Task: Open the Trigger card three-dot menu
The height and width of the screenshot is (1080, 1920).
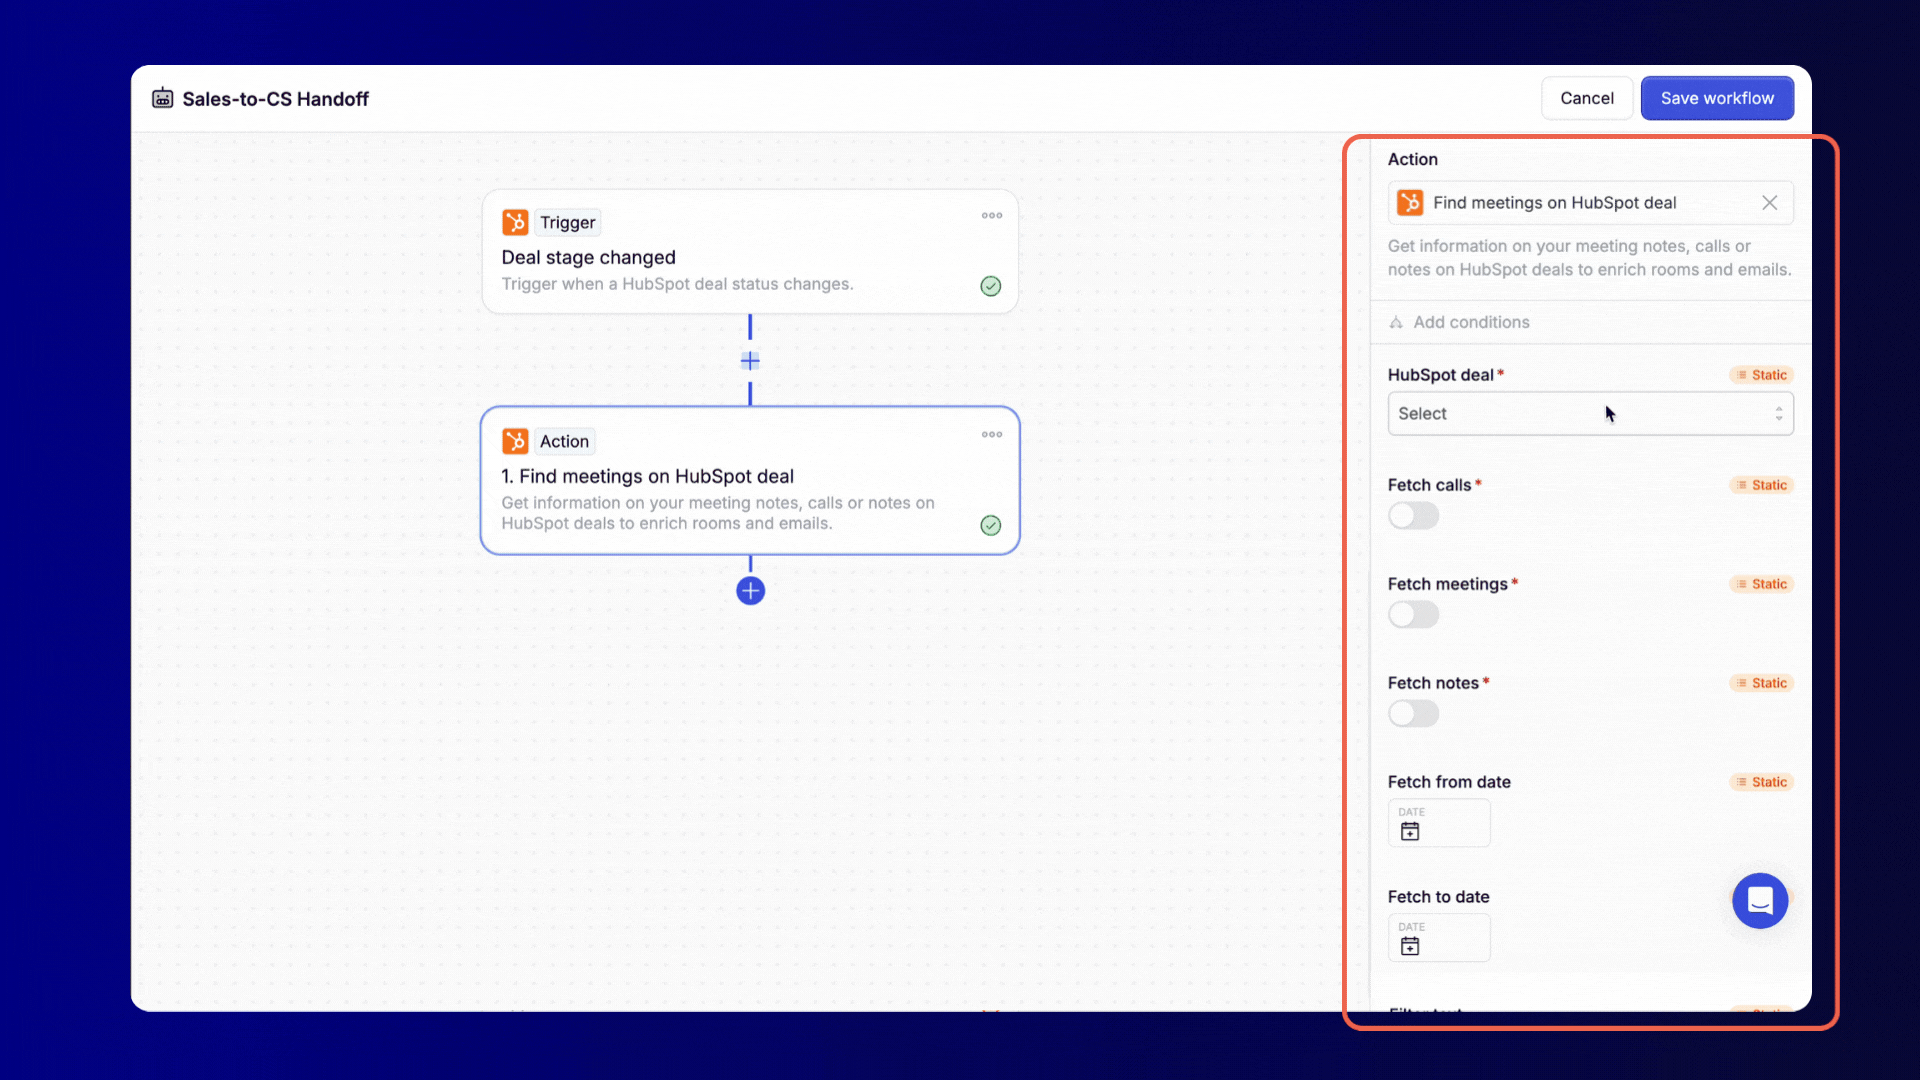Action: 991,216
